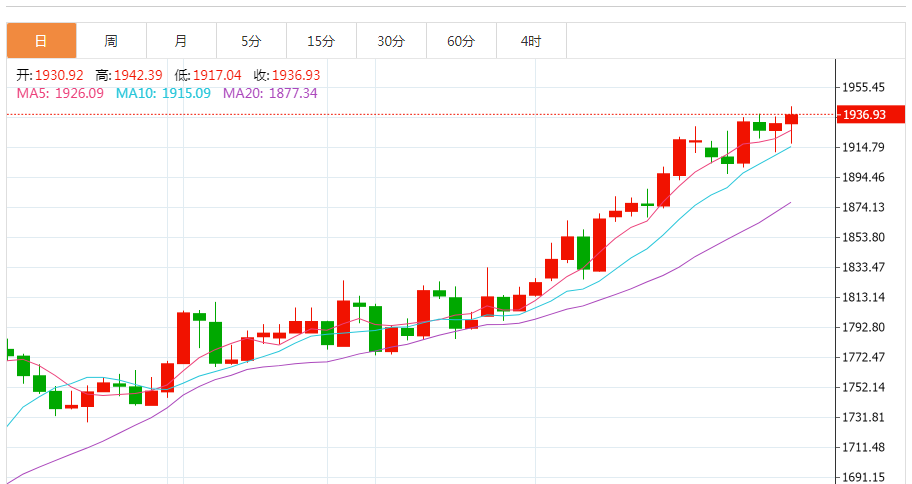Click the 高:1942.39 high price readout
Image resolution: width=912 pixels, height=484 pixels.
point(129,75)
